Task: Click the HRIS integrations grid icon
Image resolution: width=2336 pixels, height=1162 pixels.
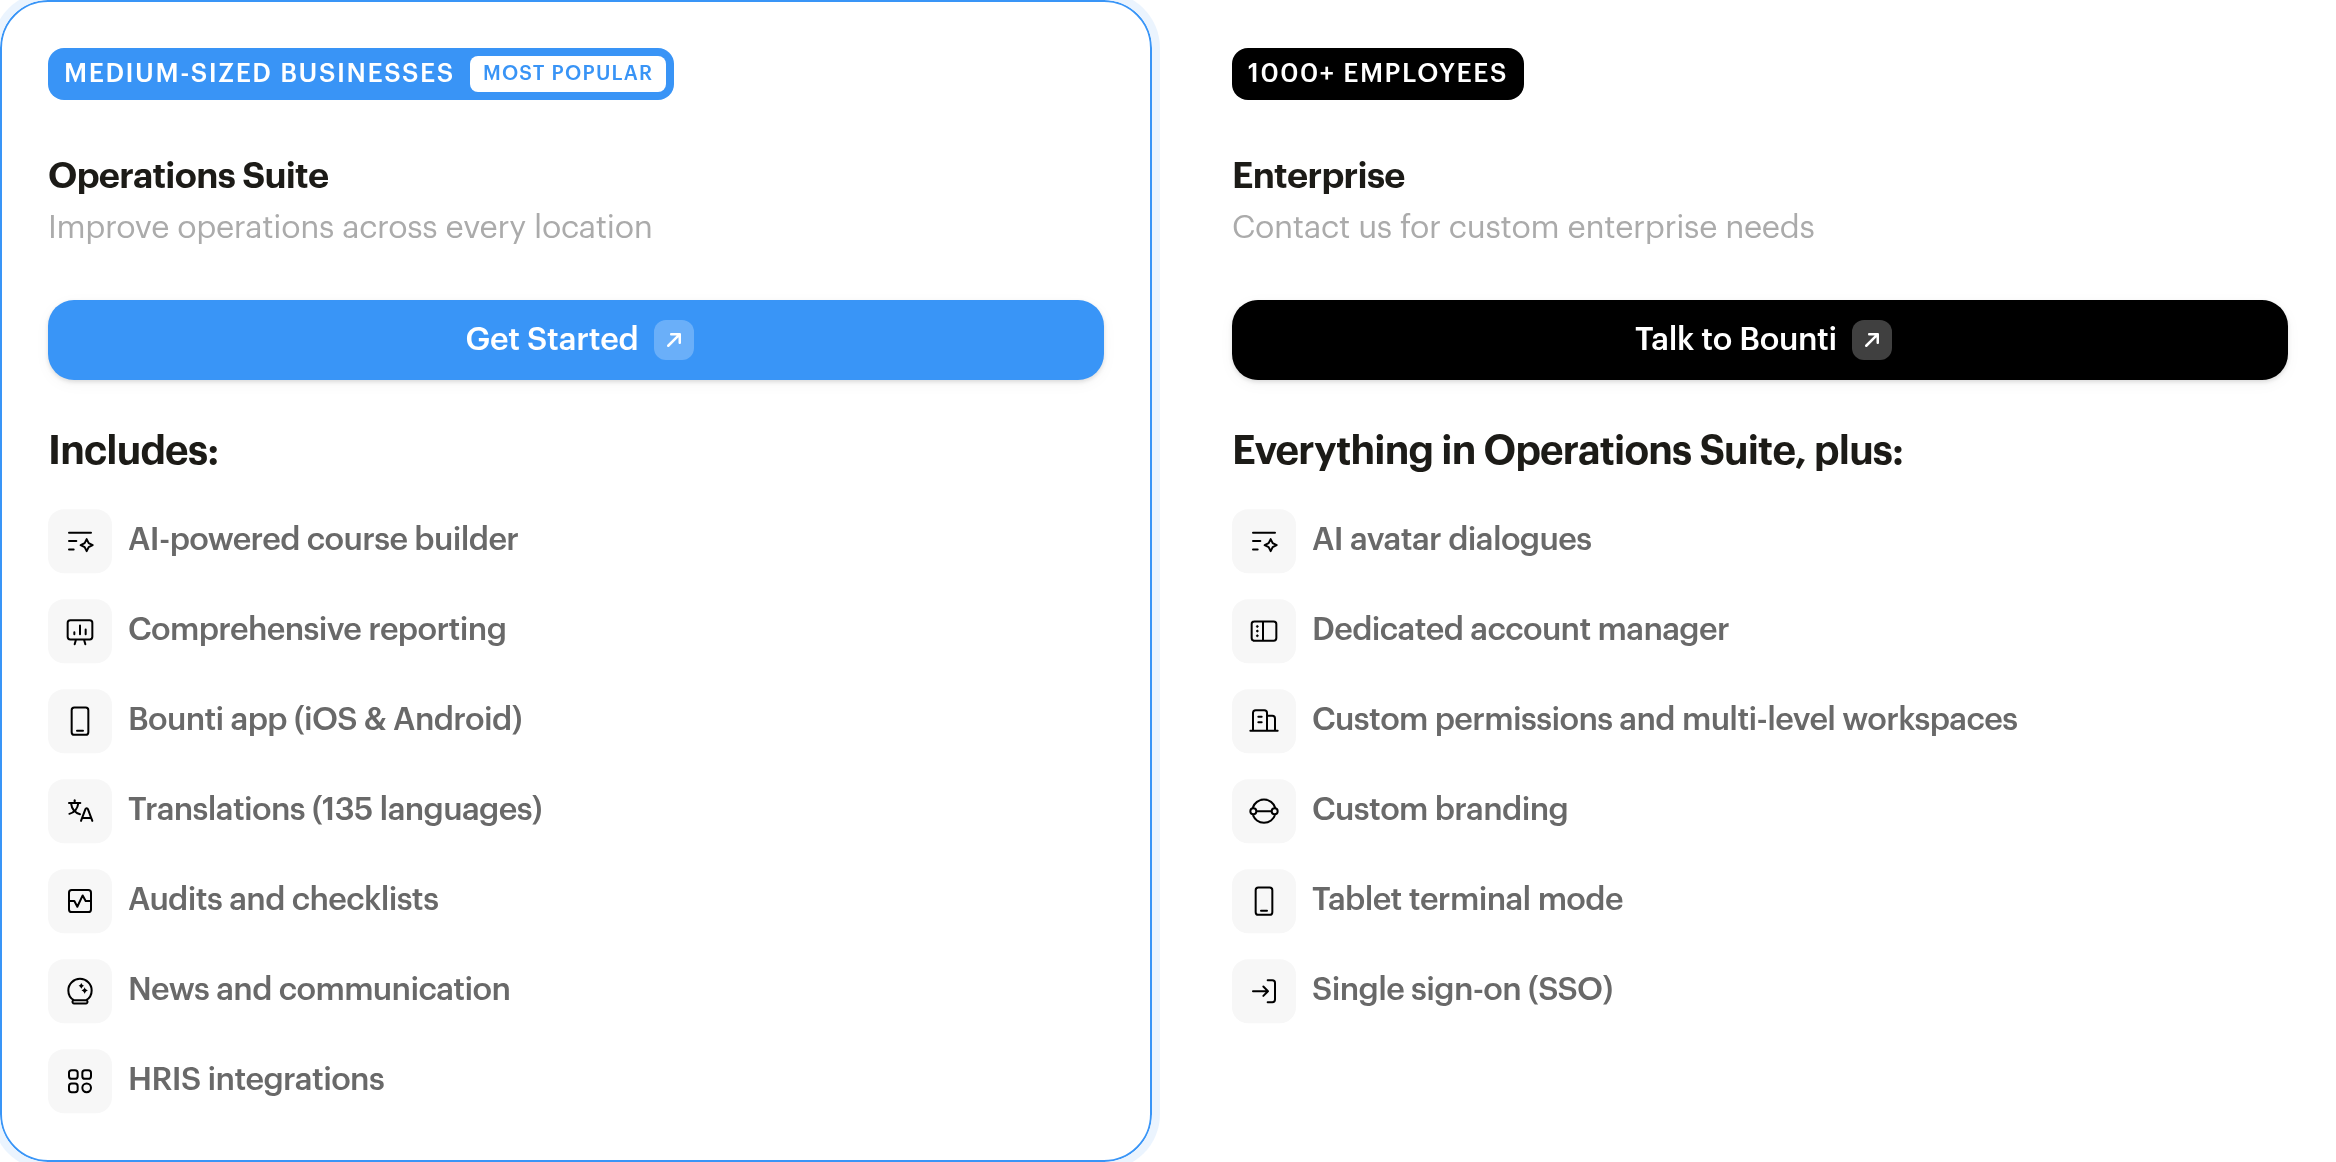Action: (x=80, y=1081)
